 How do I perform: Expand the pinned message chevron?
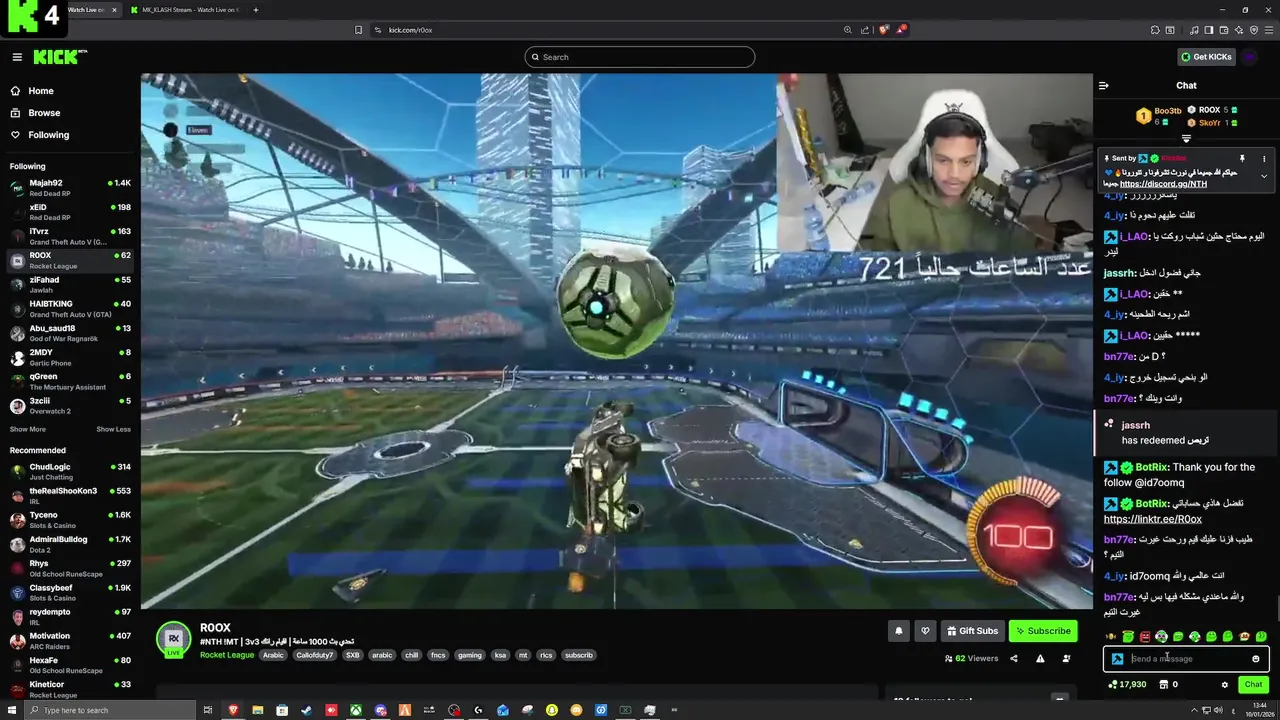[x=1264, y=176]
